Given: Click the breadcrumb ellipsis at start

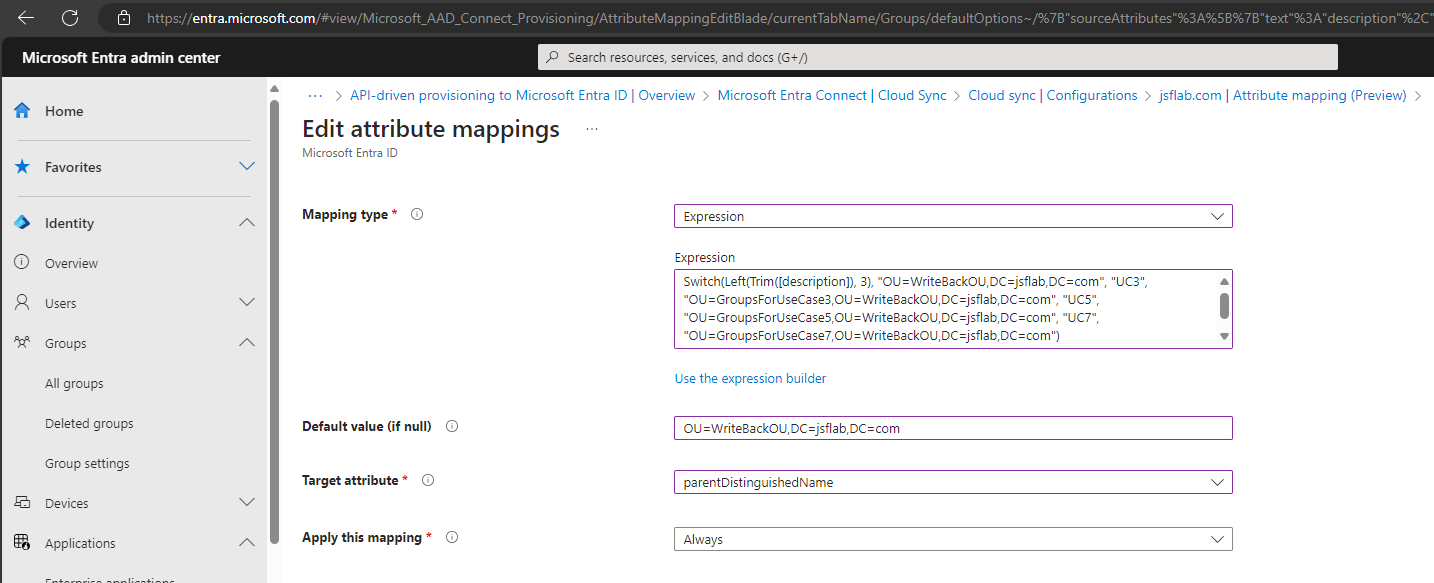Looking at the screenshot, I should pos(315,96).
